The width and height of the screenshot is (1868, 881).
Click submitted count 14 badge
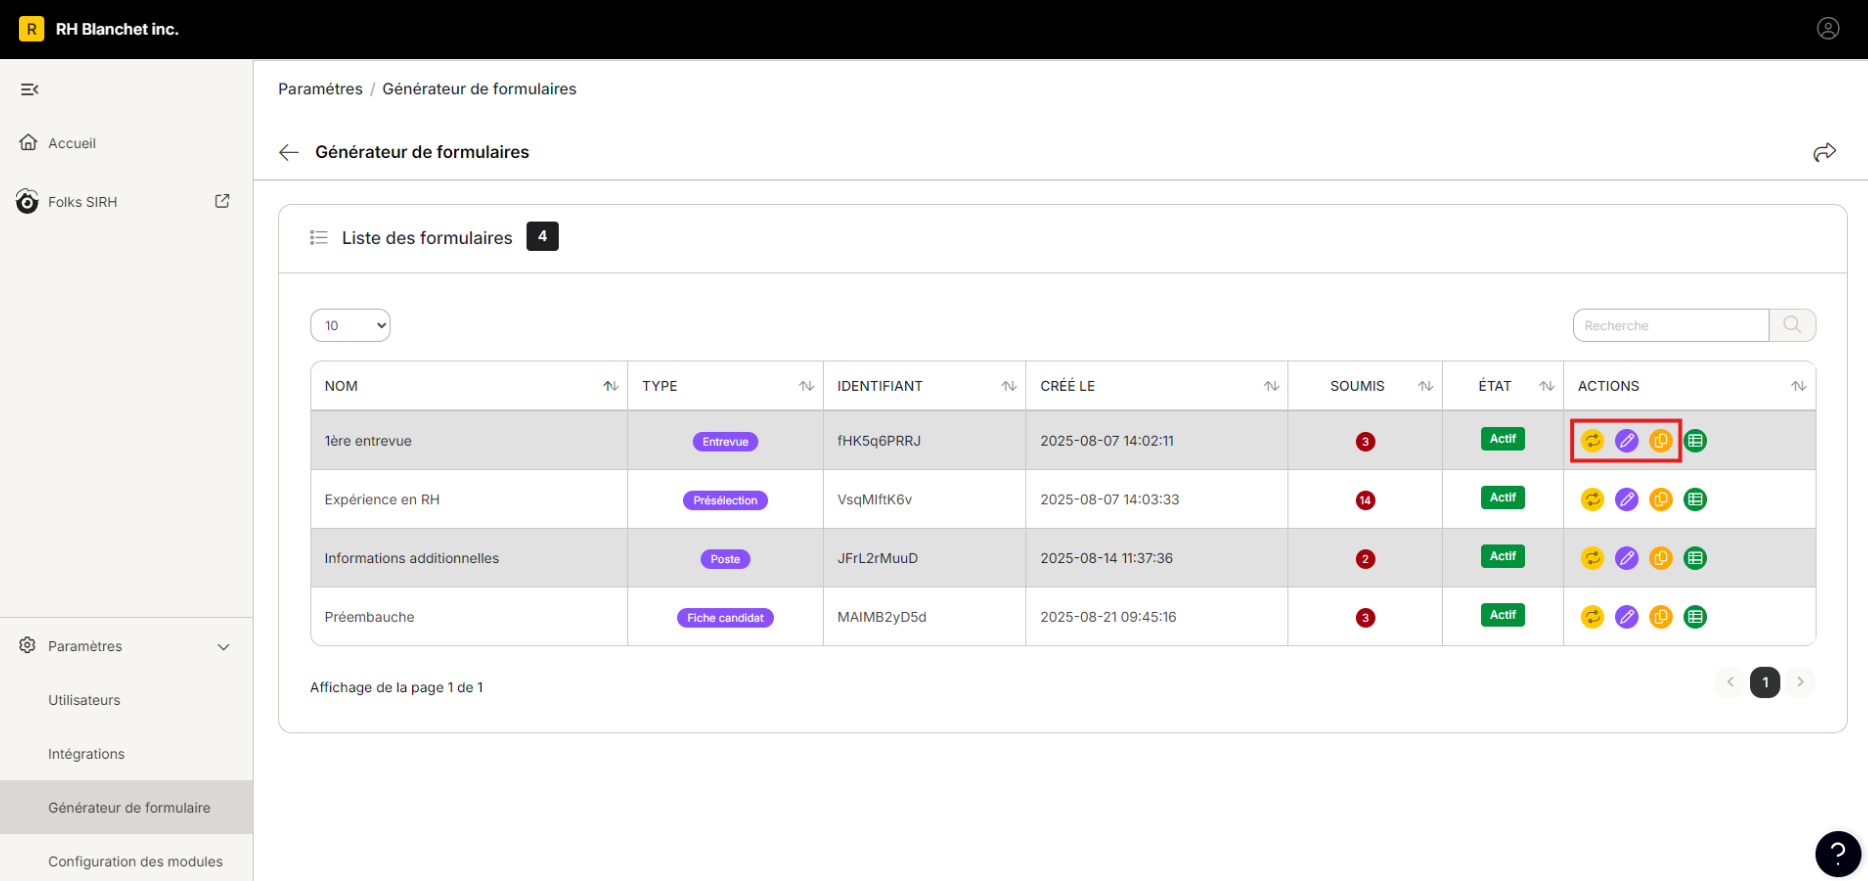(1365, 500)
